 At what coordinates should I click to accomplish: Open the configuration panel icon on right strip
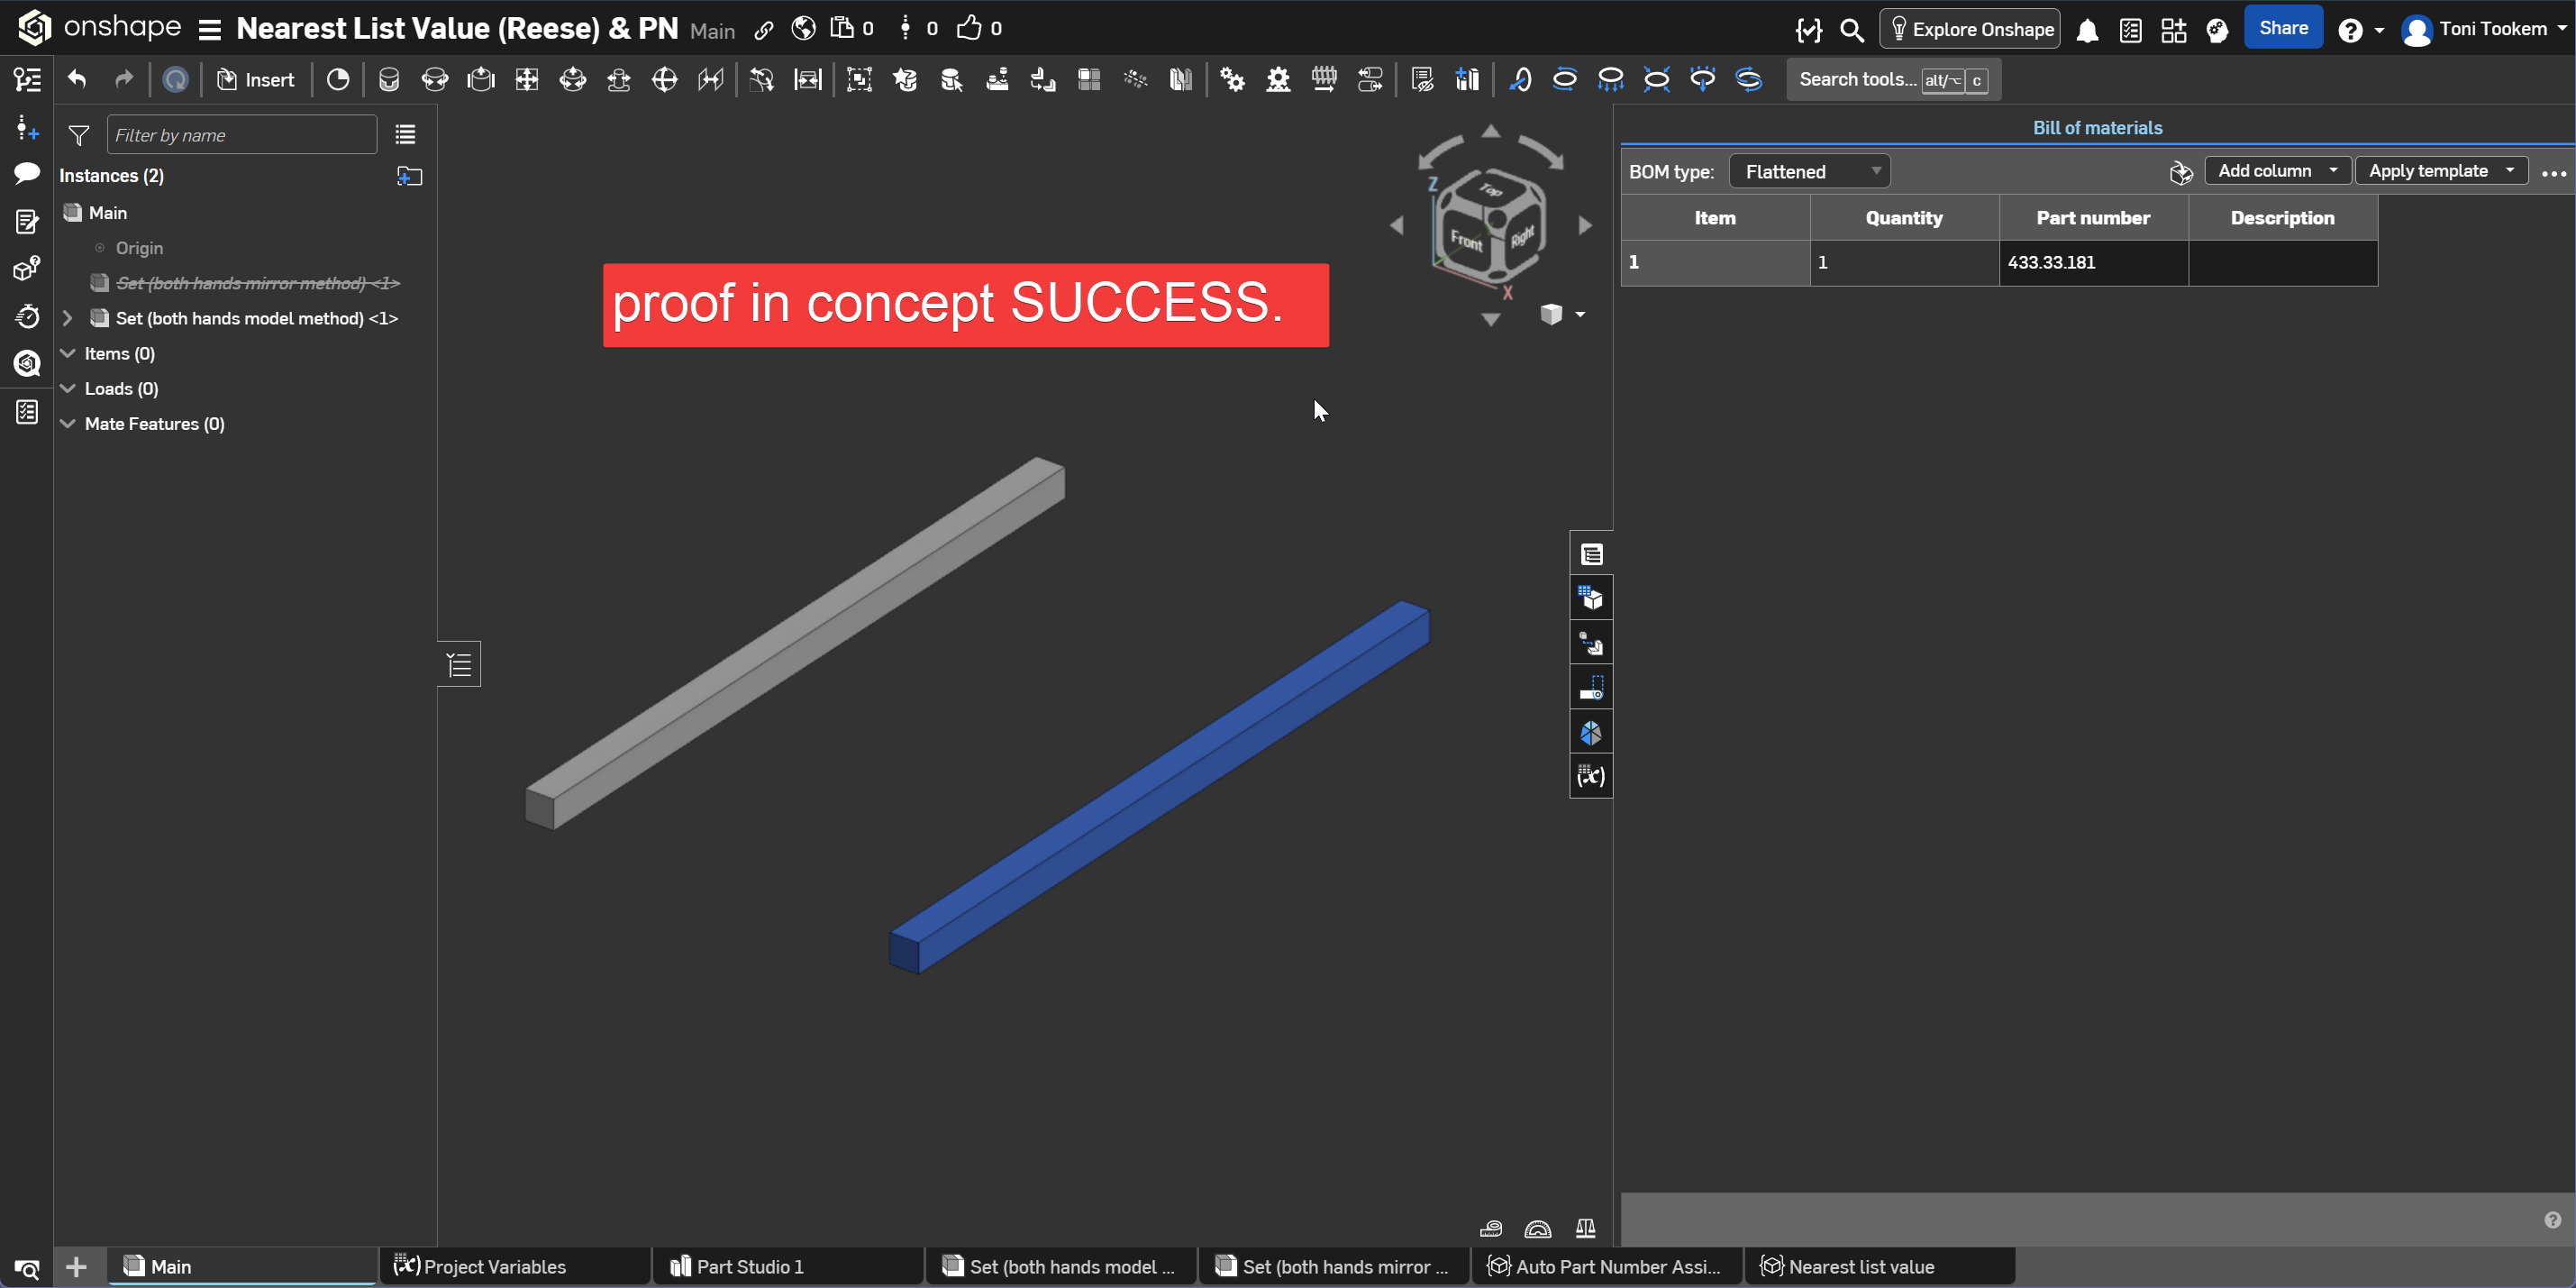[1590, 599]
